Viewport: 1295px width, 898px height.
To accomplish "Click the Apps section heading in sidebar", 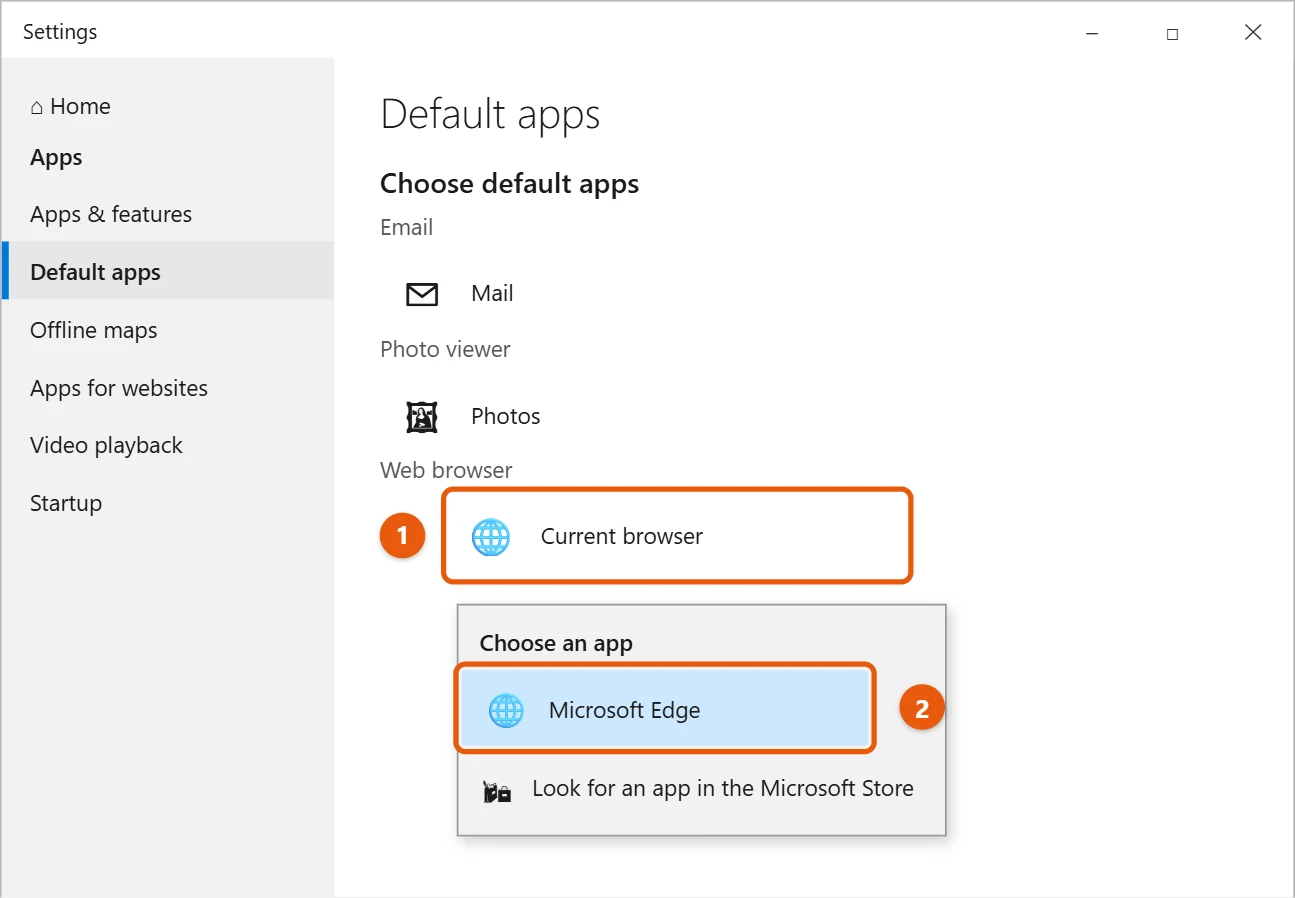I will click(56, 157).
